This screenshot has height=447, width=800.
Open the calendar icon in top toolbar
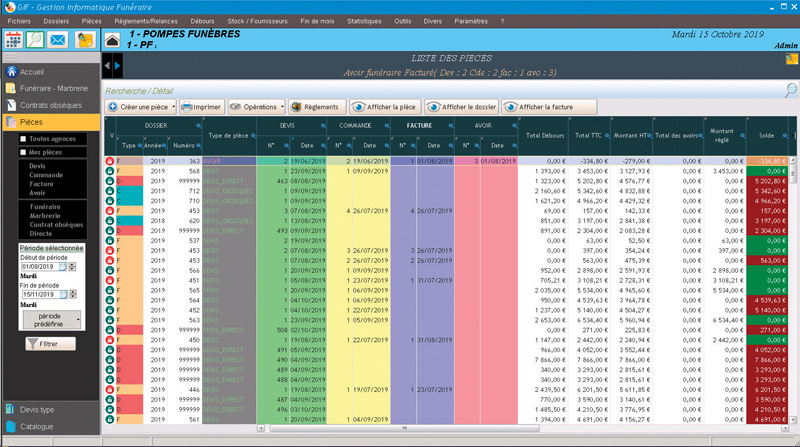click(14, 40)
